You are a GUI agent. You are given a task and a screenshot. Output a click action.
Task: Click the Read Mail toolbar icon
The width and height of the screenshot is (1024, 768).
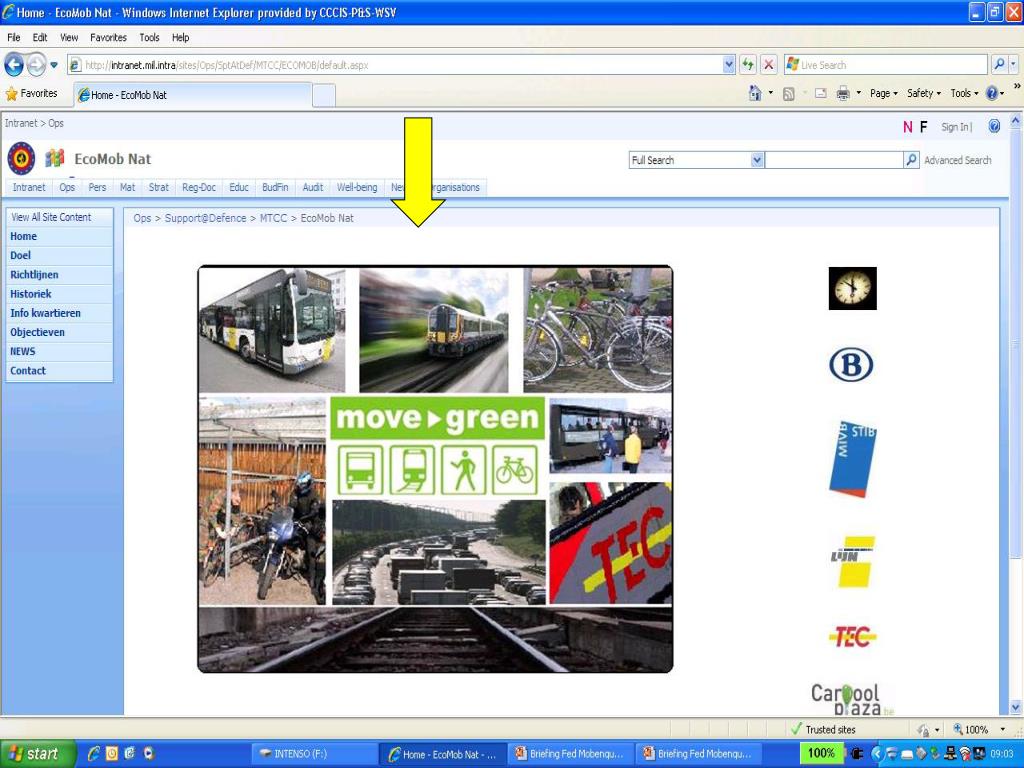click(x=820, y=93)
